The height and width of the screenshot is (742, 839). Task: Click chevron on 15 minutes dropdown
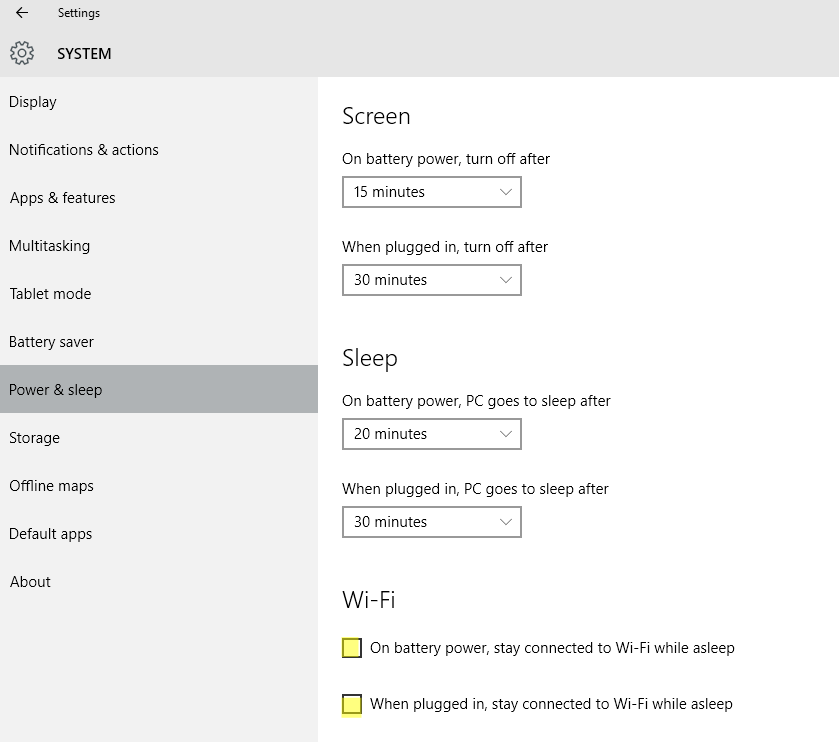pos(506,192)
